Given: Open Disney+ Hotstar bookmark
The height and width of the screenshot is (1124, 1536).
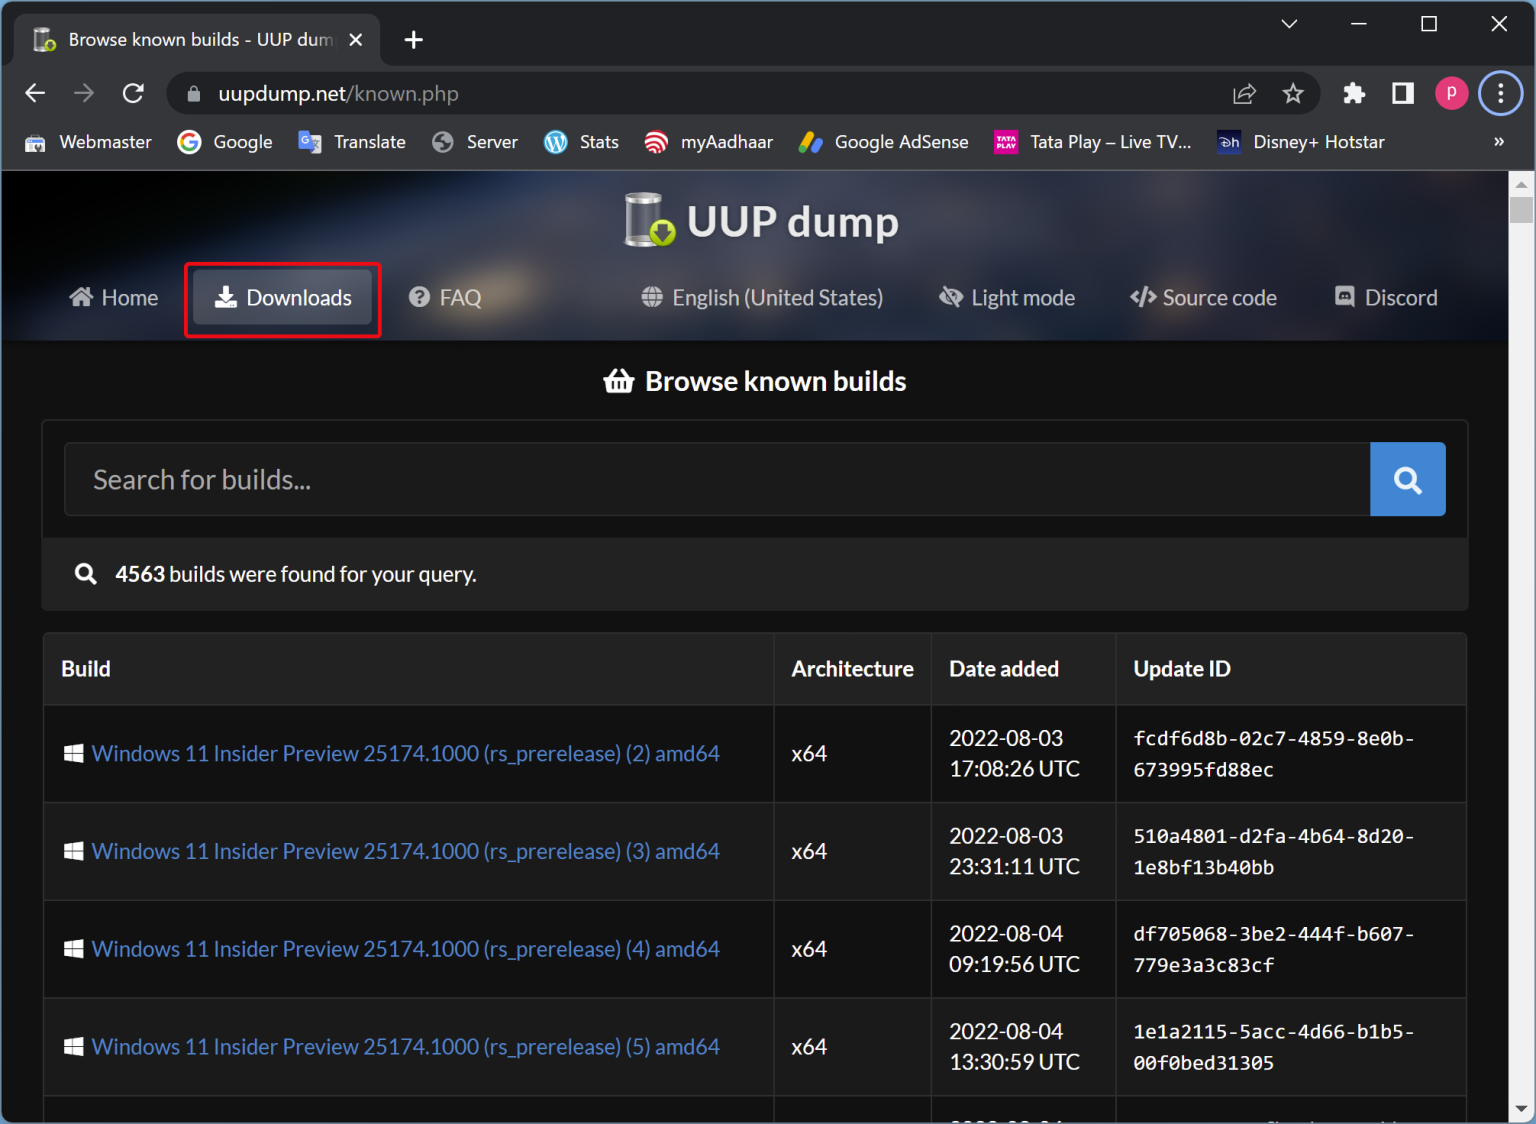Looking at the screenshot, I should click(1301, 142).
